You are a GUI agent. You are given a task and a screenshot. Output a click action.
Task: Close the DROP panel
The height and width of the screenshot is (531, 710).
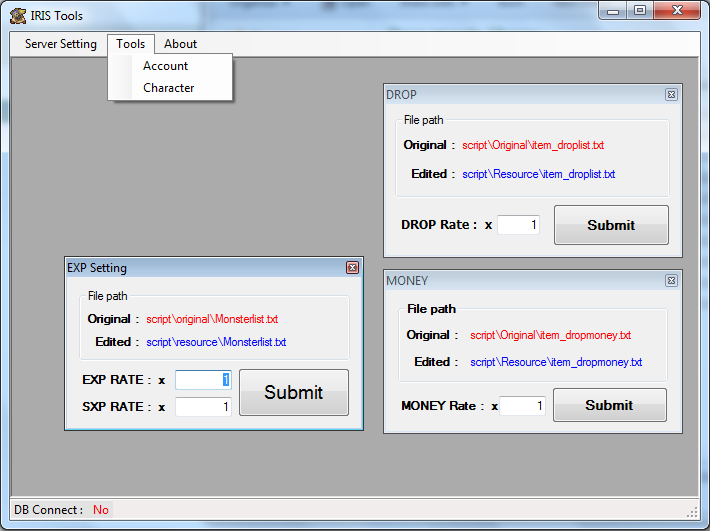point(671,94)
